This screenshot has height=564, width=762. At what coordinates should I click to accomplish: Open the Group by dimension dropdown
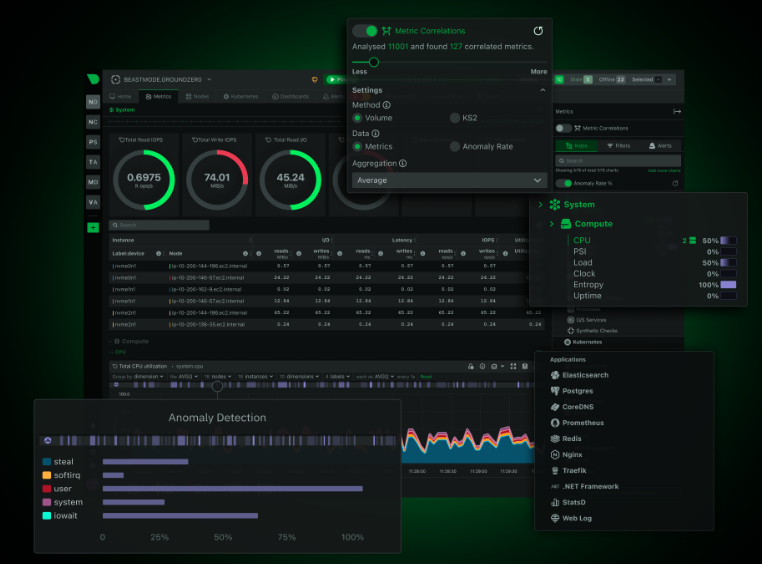[x=138, y=376]
